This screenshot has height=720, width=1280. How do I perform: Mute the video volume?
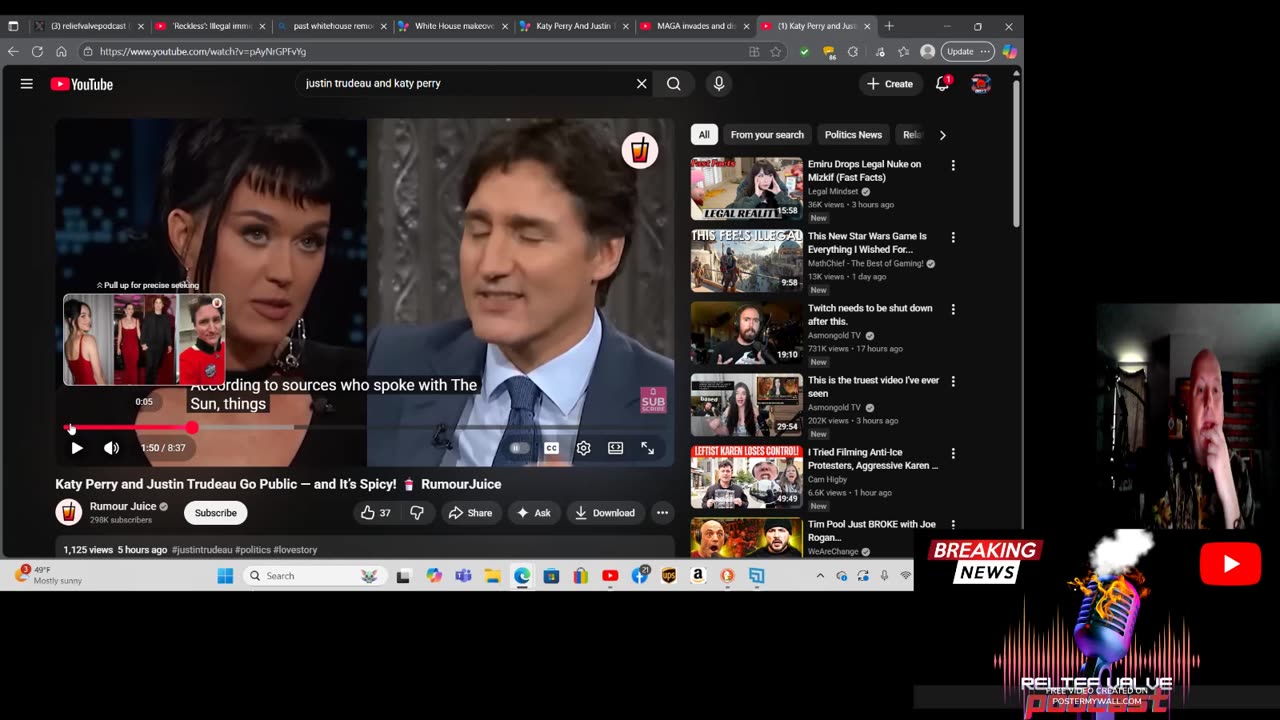(111, 448)
